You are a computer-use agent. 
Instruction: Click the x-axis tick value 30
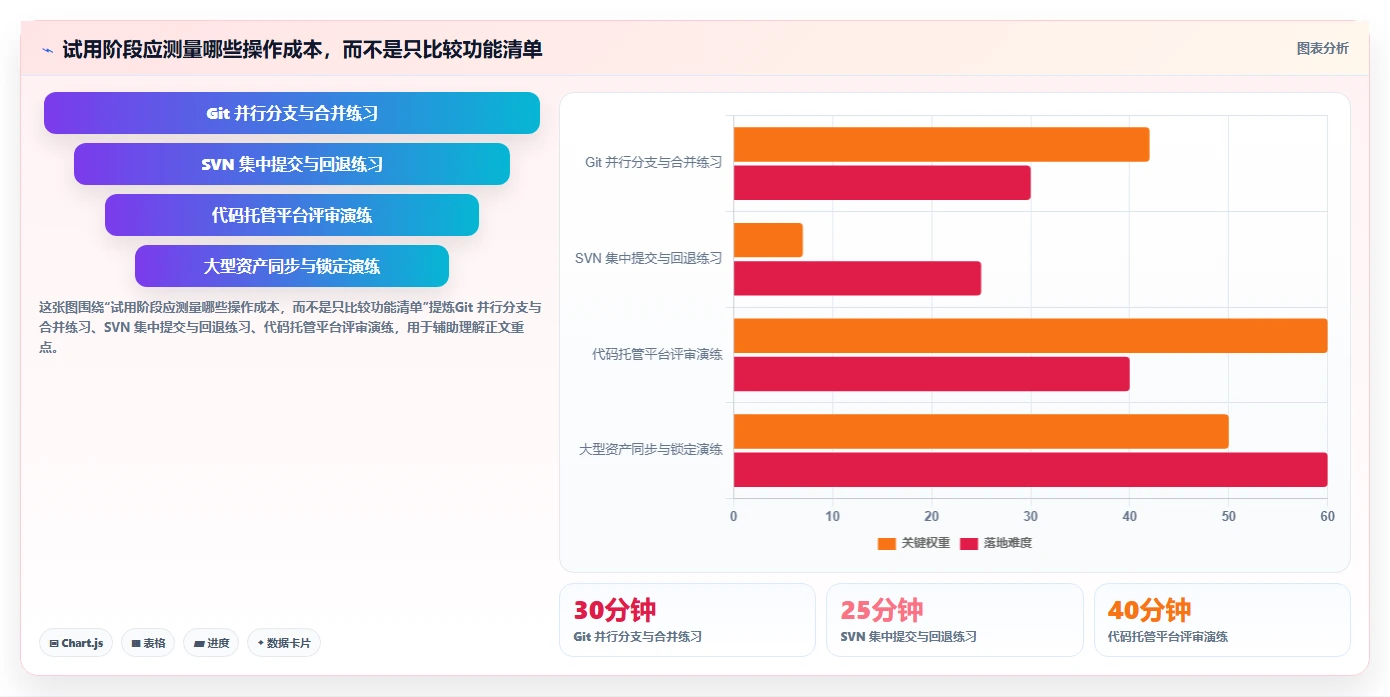point(1030,516)
